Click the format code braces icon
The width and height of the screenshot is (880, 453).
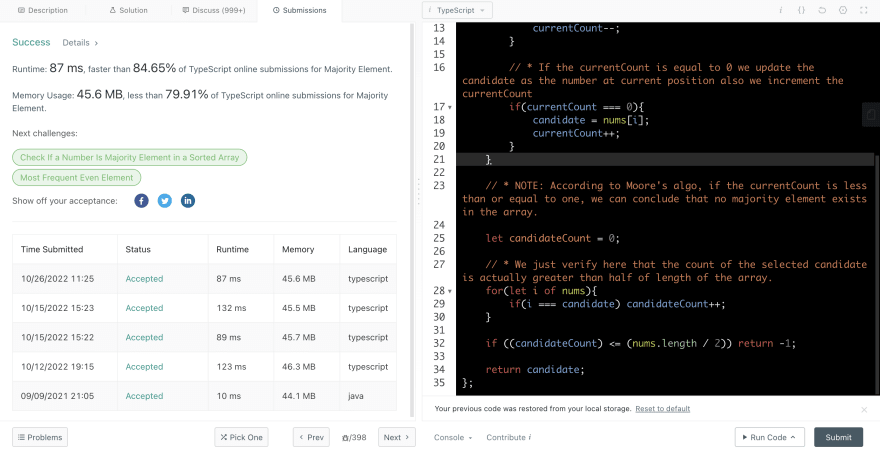(x=801, y=10)
